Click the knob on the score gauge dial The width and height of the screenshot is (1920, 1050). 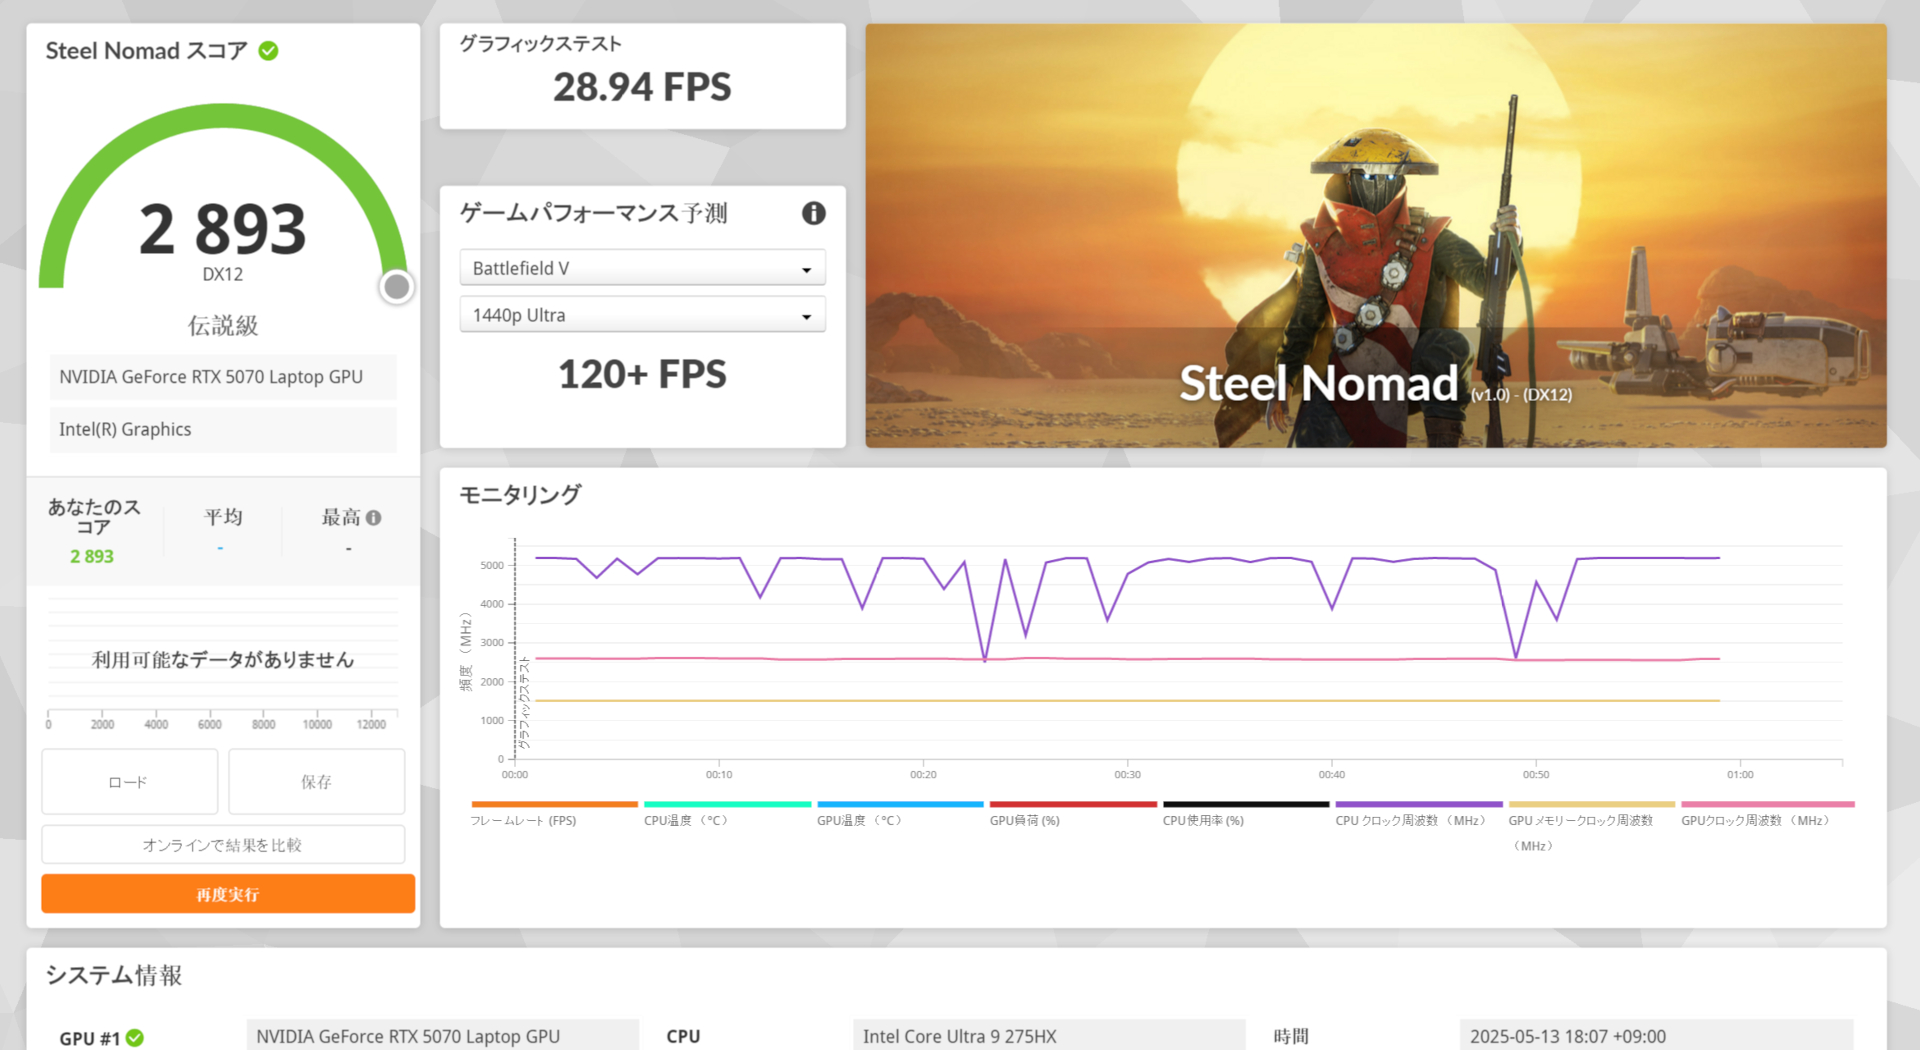(x=396, y=286)
